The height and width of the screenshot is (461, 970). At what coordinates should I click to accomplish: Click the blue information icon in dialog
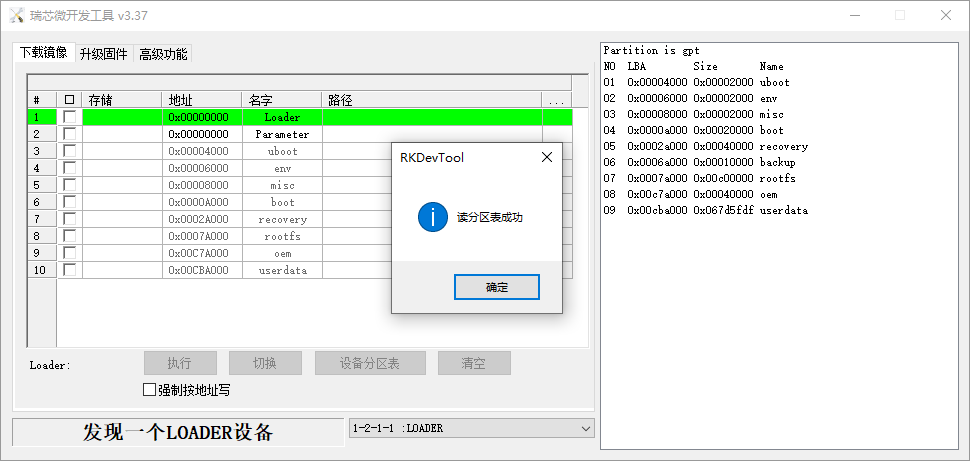(432, 217)
